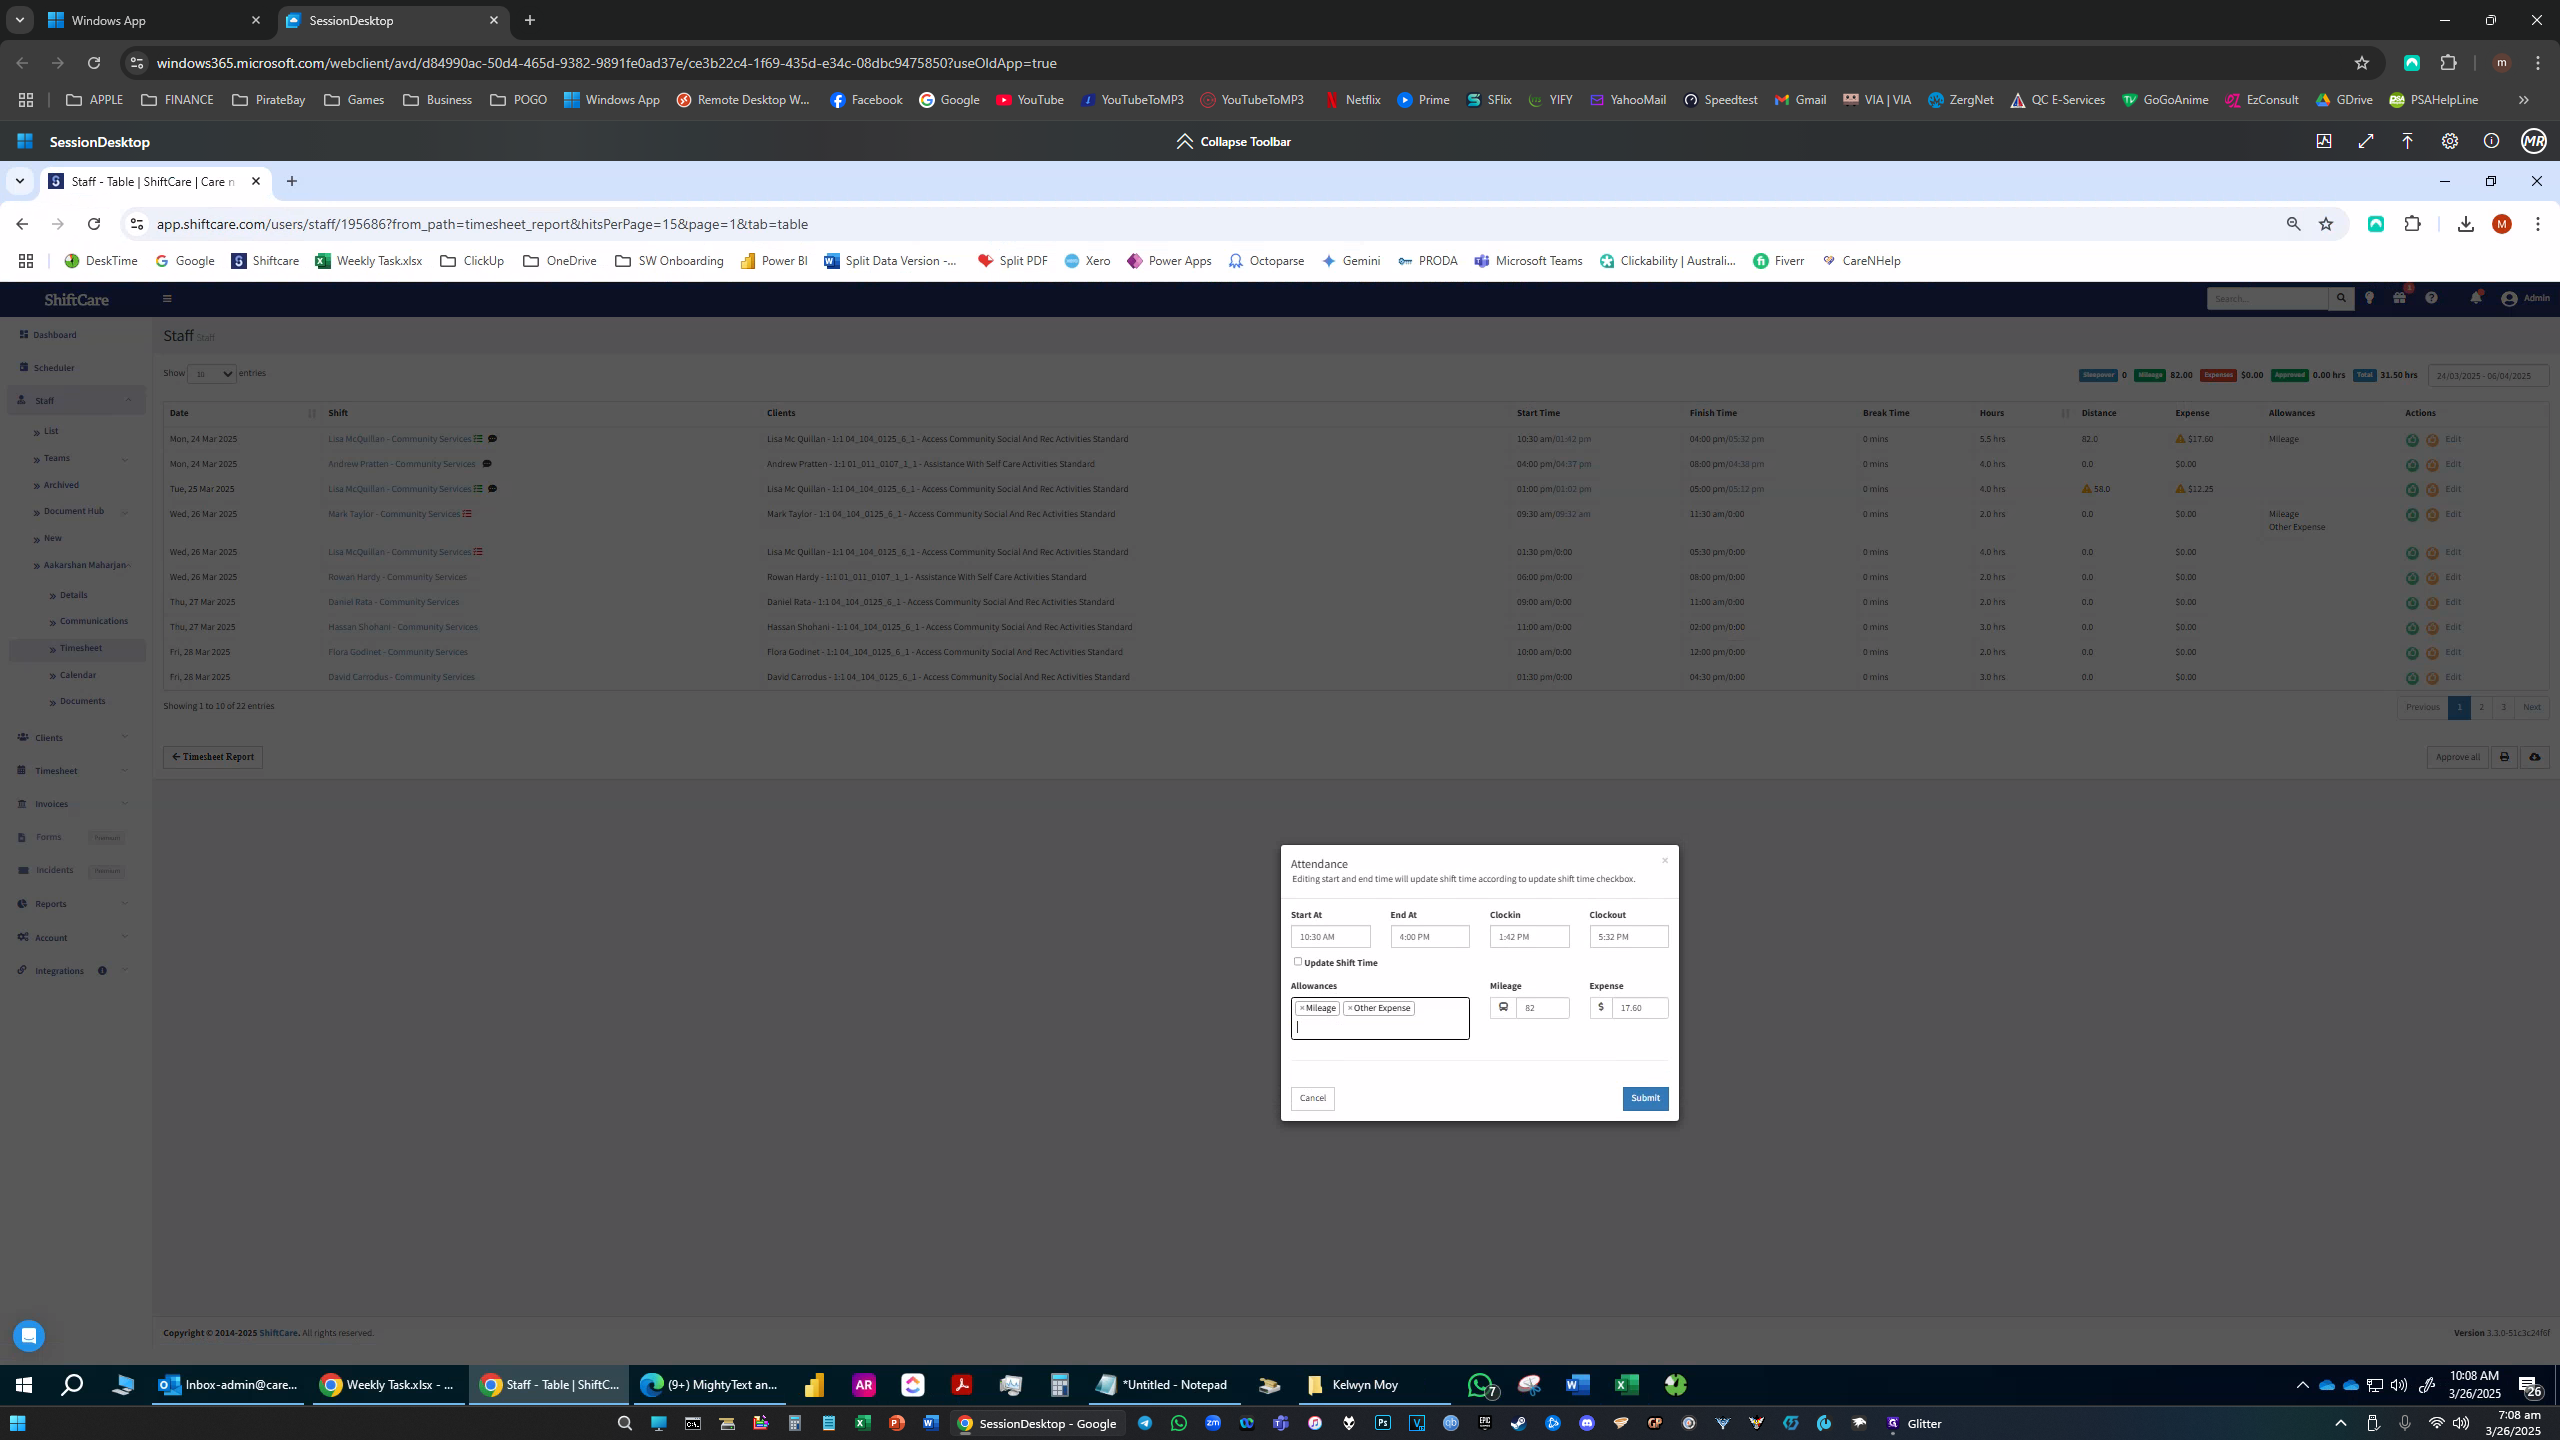This screenshot has height=1440, width=2560.
Task: Click orange reject icon for Andrew Pratten row
Action: pos(2432,465)
